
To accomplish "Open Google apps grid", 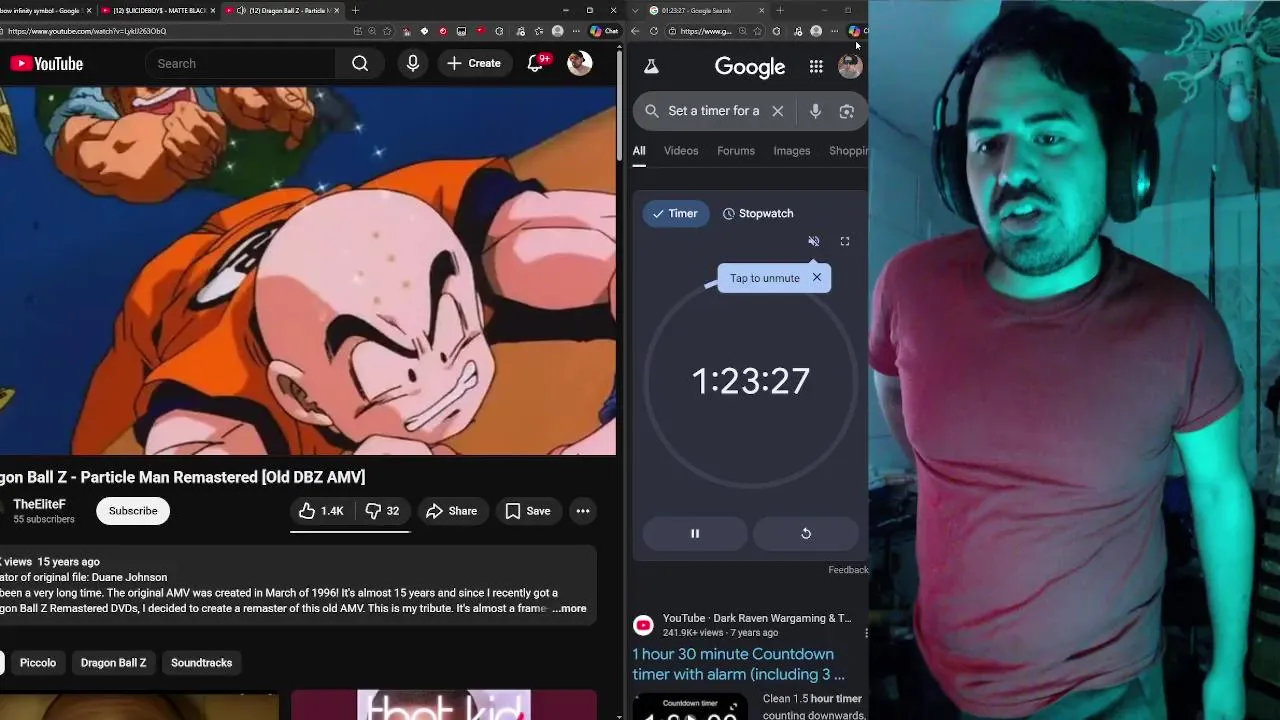I will (816, 67).
